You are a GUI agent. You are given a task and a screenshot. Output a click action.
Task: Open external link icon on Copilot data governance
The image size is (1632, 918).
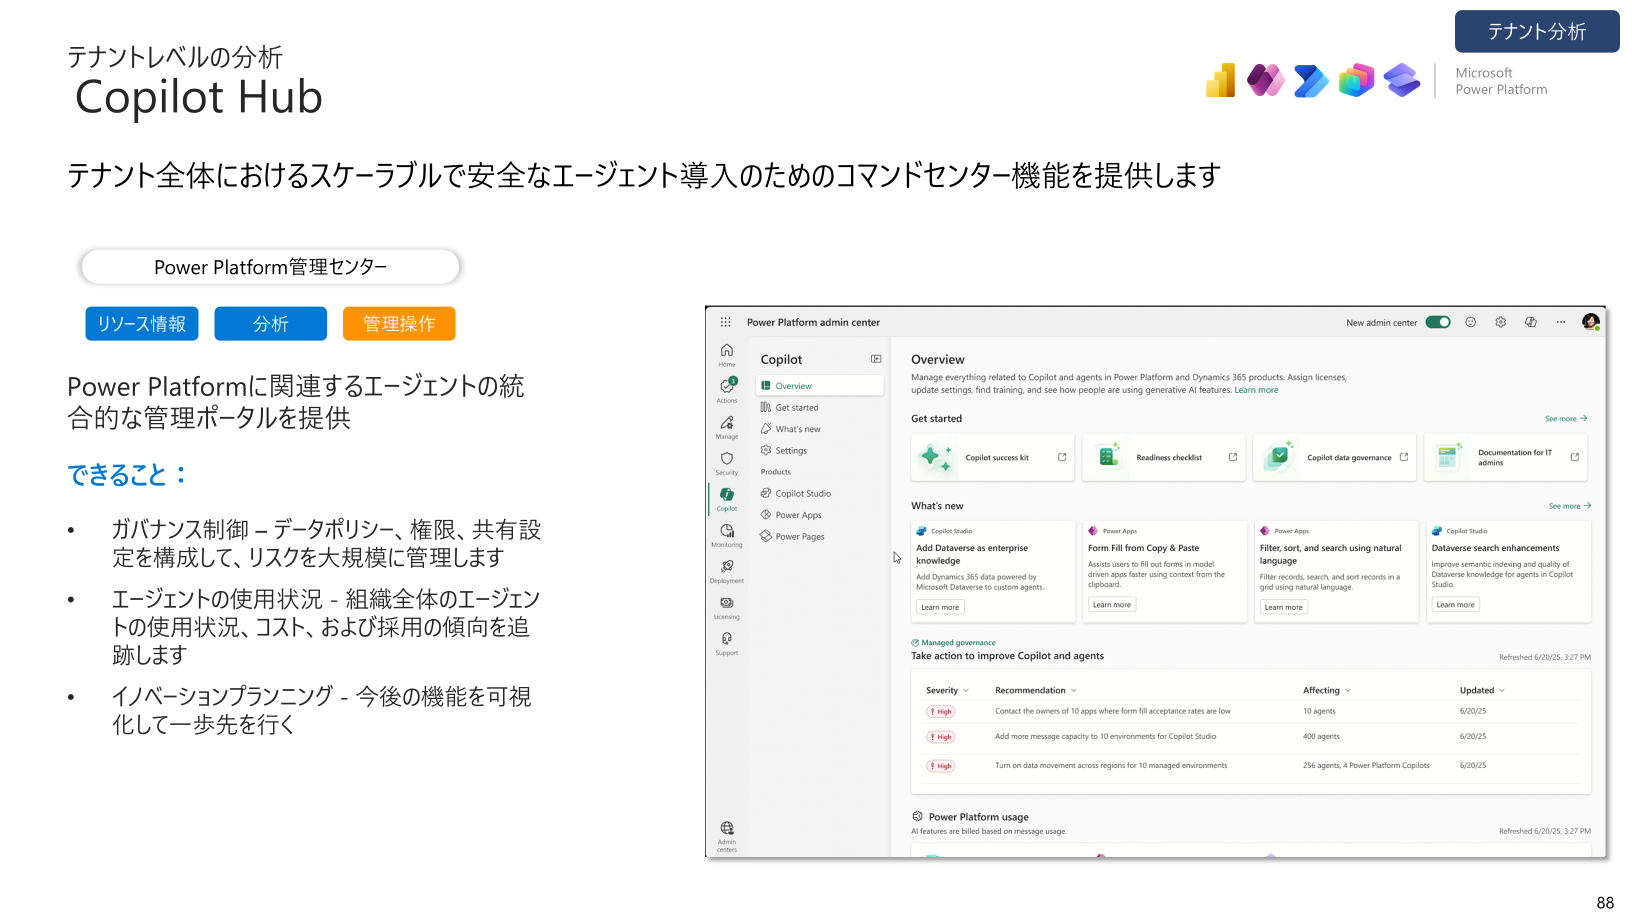pyautogui.click(x=1404, y=457)
